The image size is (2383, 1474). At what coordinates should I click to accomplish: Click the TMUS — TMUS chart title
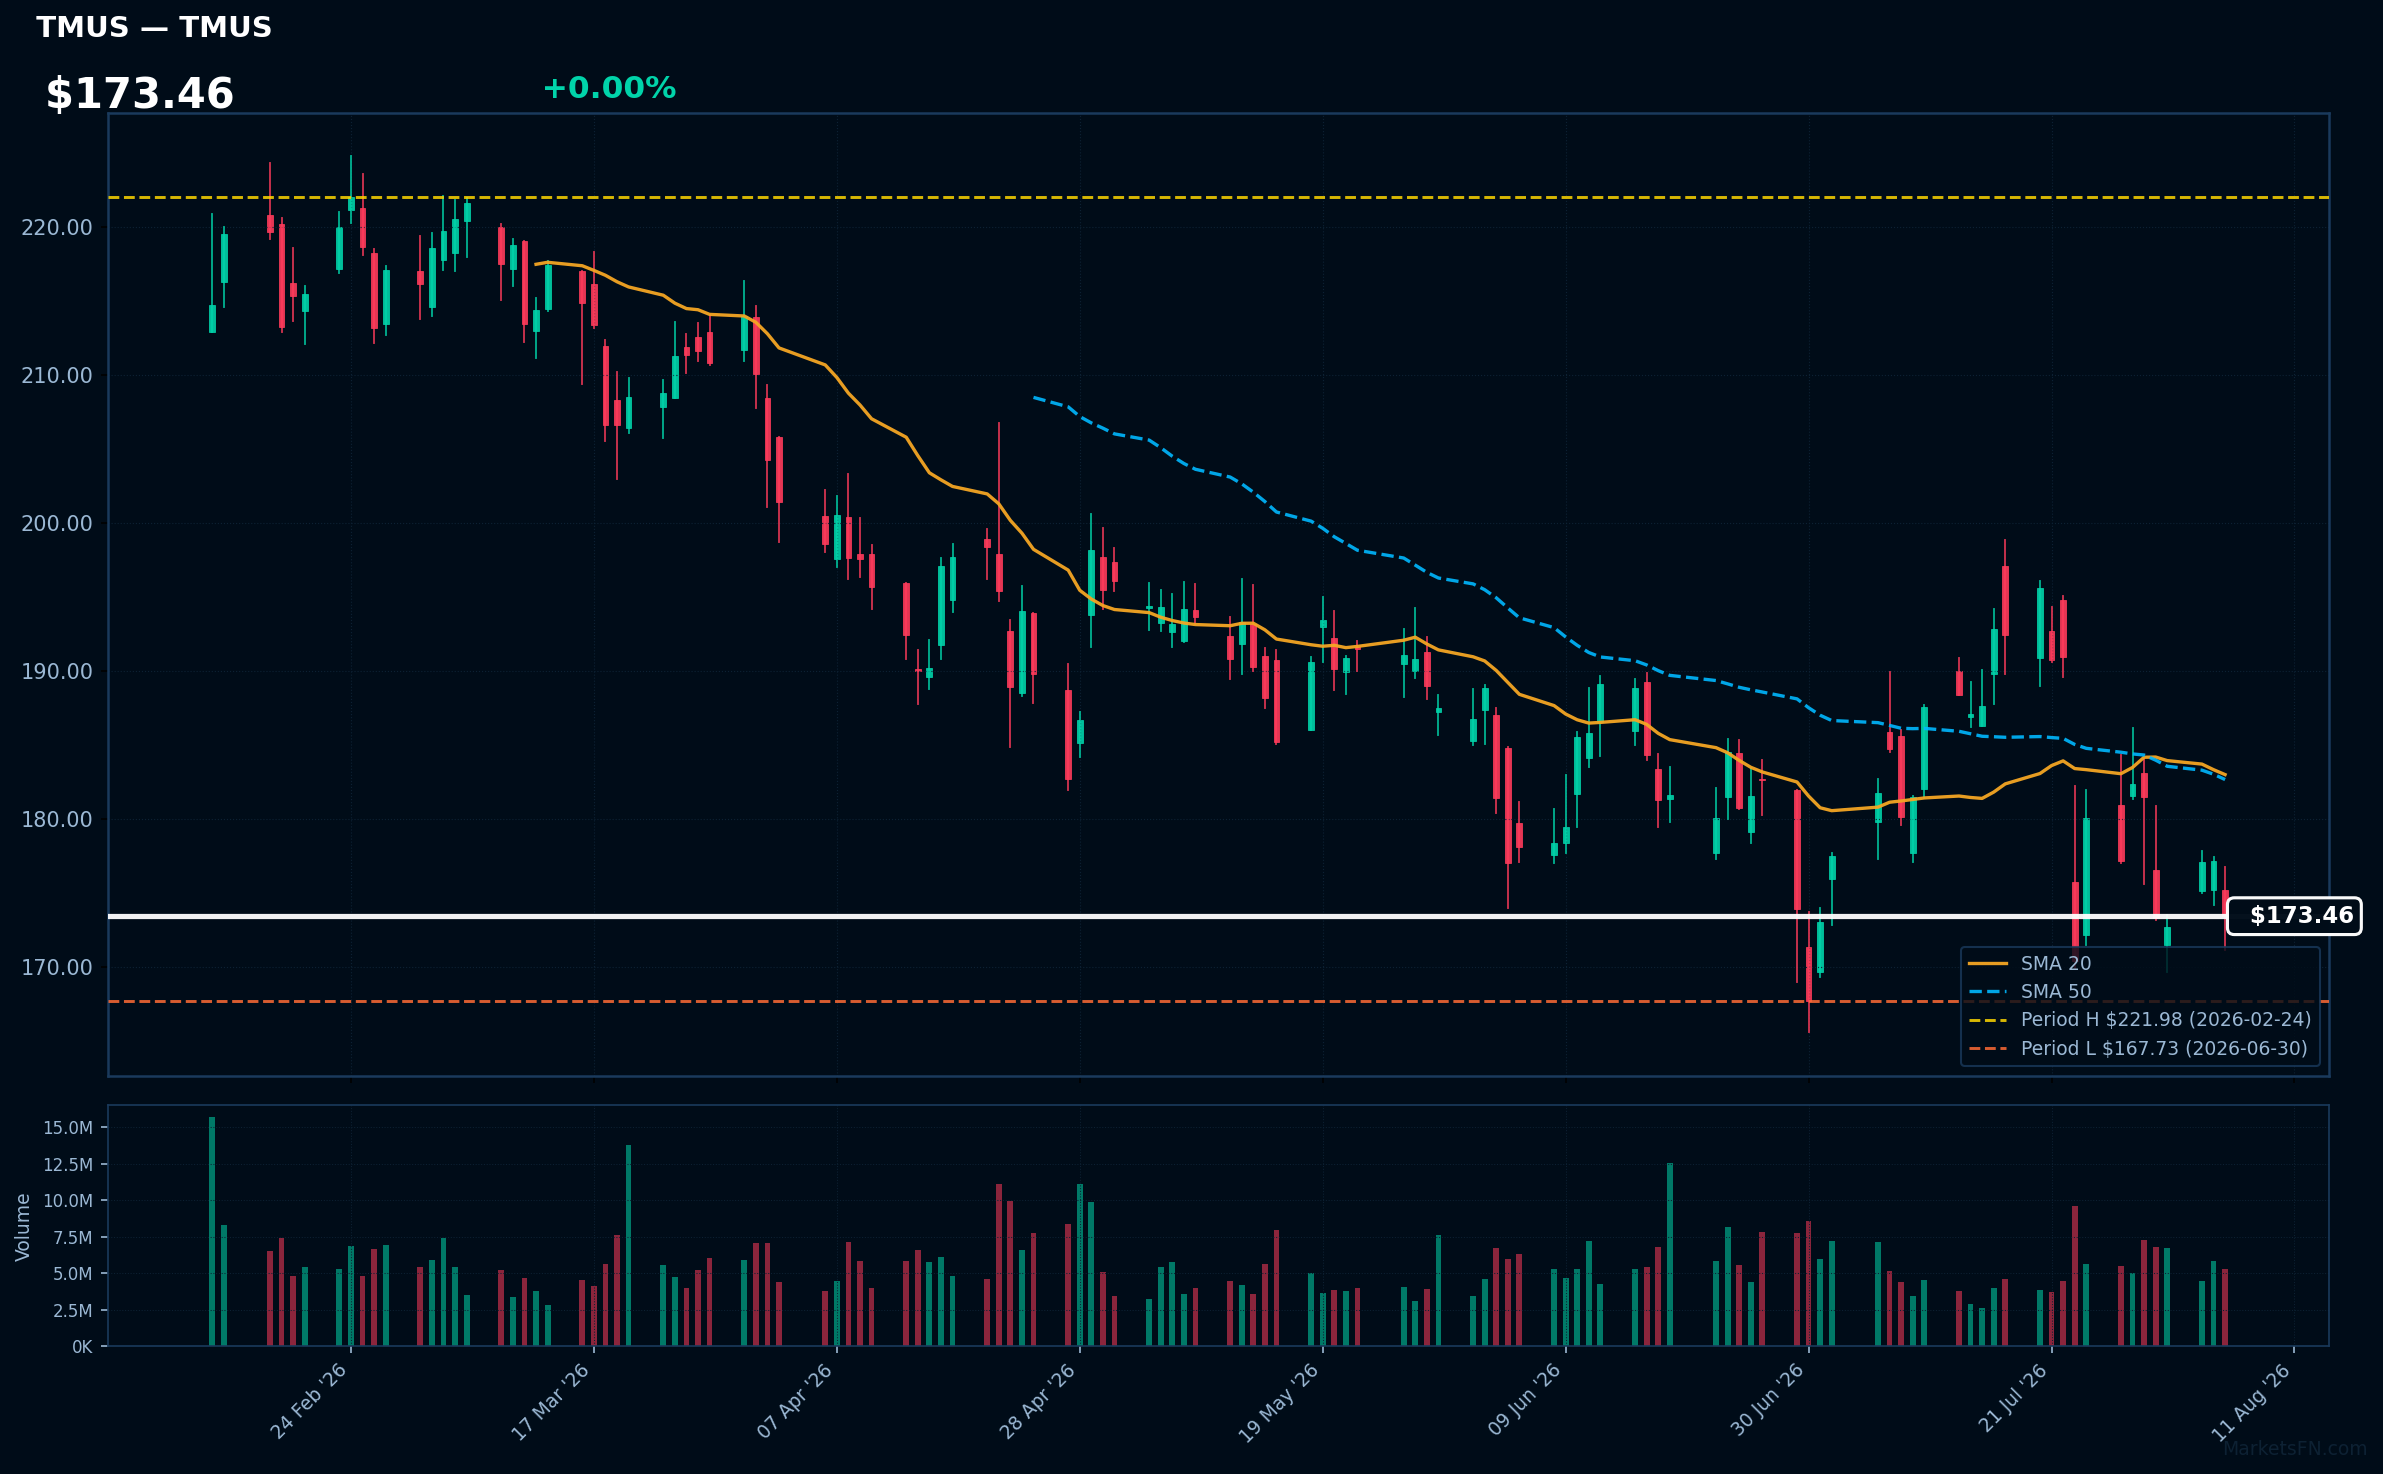(x=154, y=27)
